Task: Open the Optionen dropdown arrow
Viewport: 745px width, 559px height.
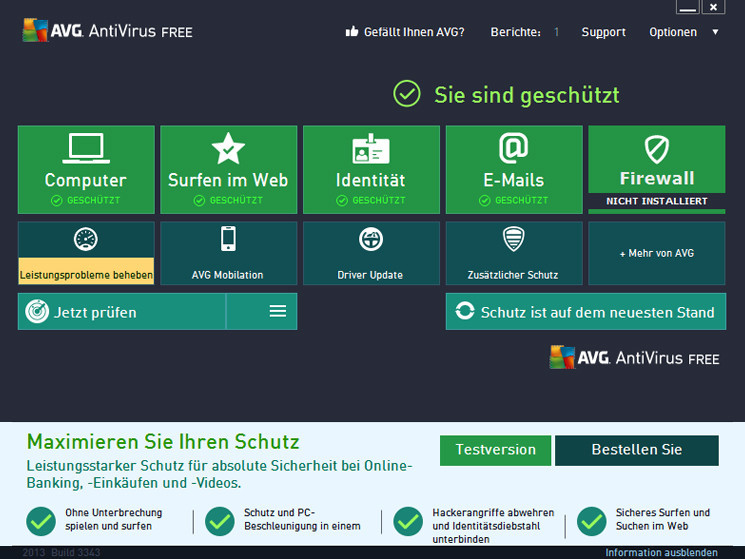Action: click(x=715, y=32)
